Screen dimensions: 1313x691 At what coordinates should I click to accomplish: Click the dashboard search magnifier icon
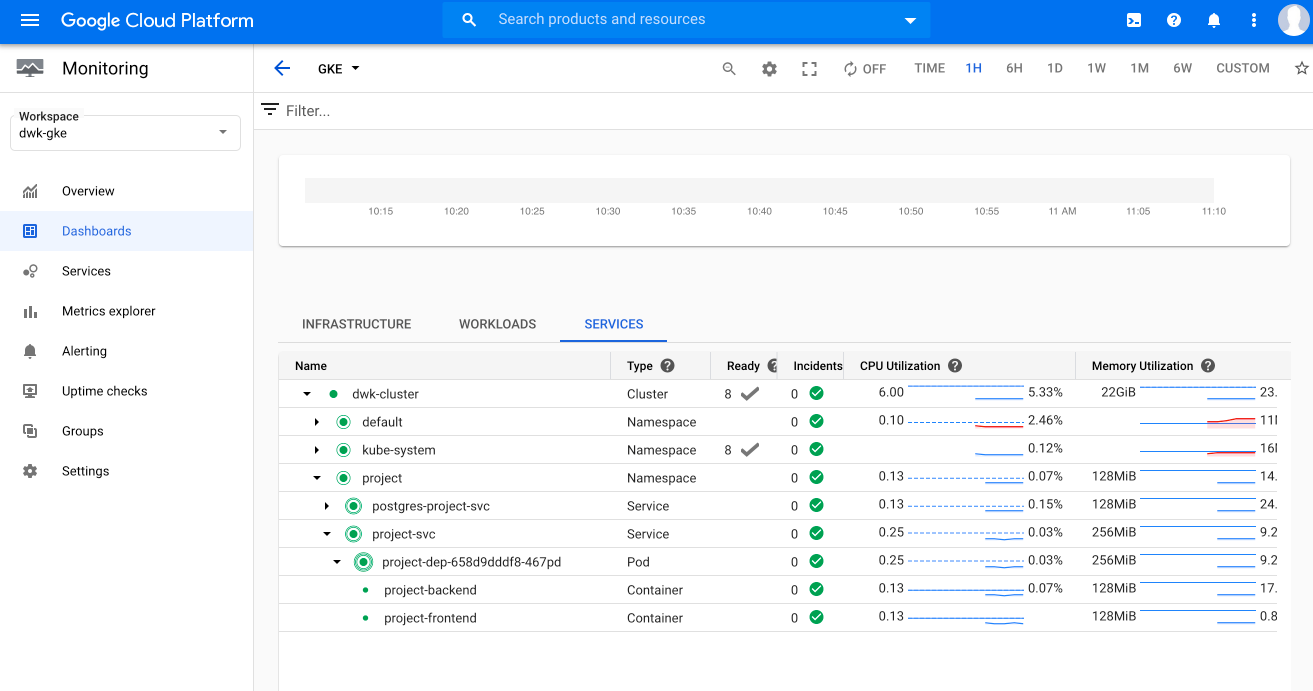(729, 69)
